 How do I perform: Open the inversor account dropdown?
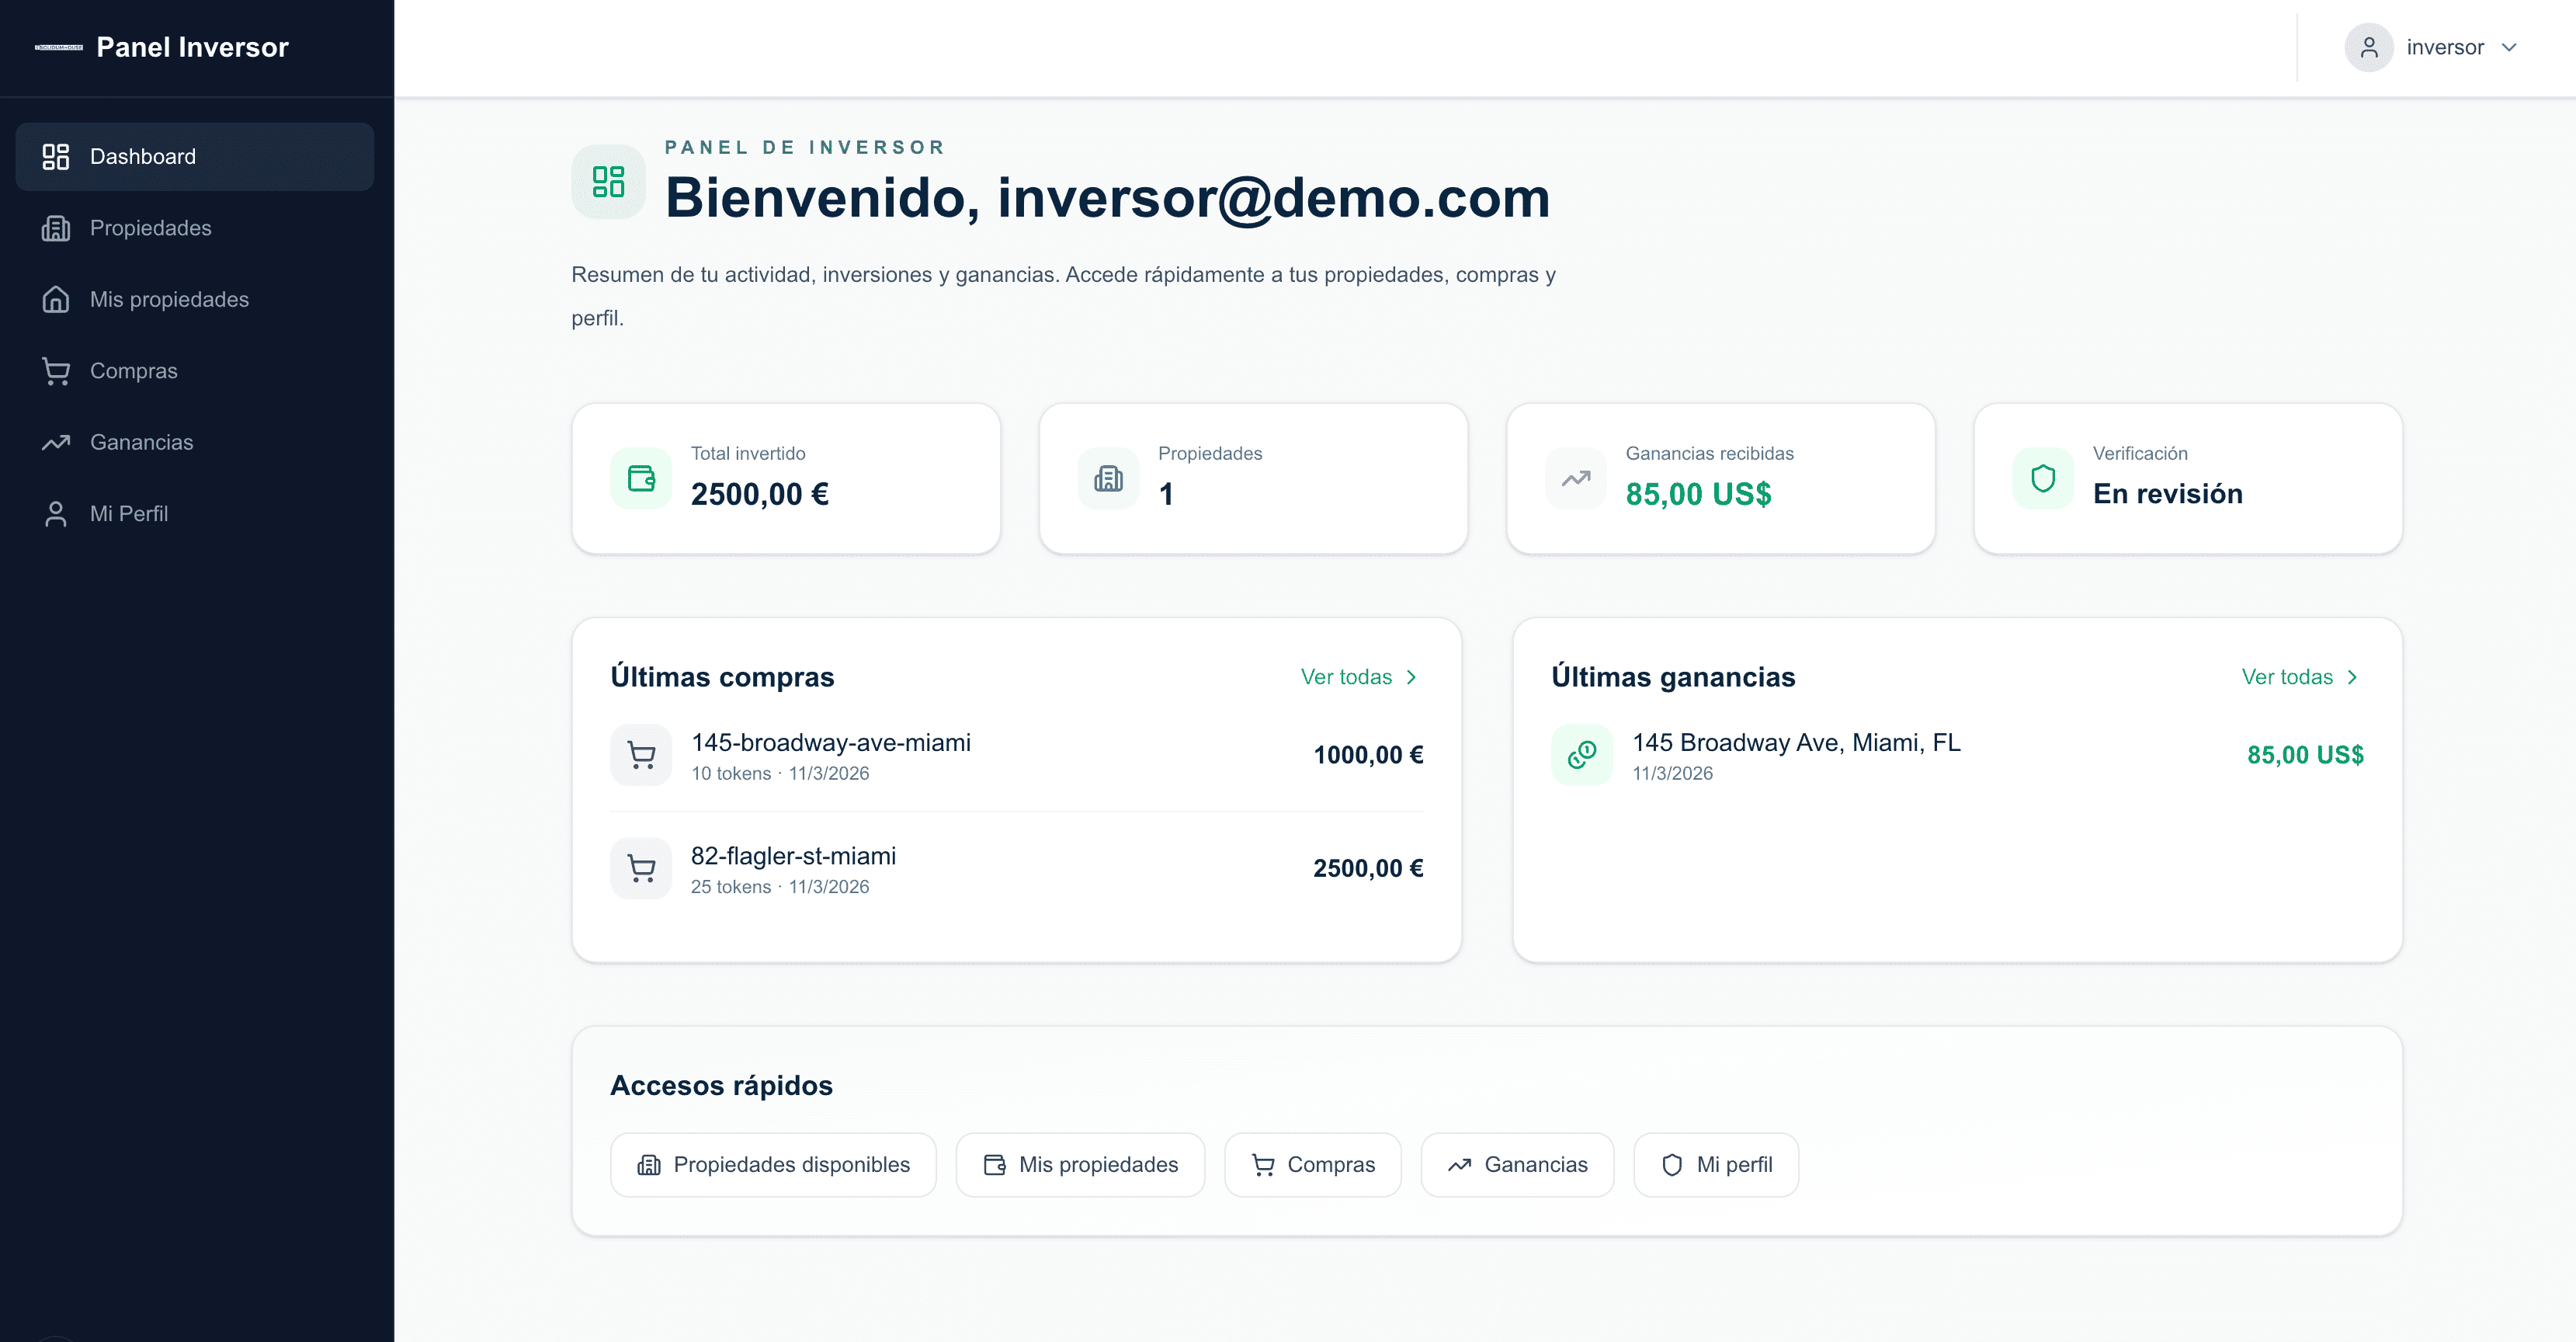click(x=2444, y=47)
